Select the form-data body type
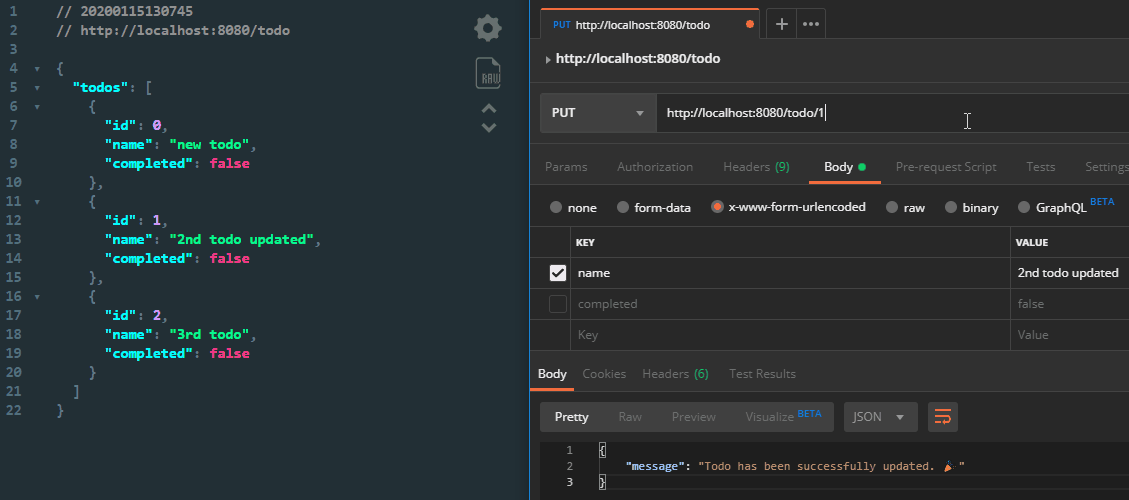1129x500 pixels. (623, 207)
